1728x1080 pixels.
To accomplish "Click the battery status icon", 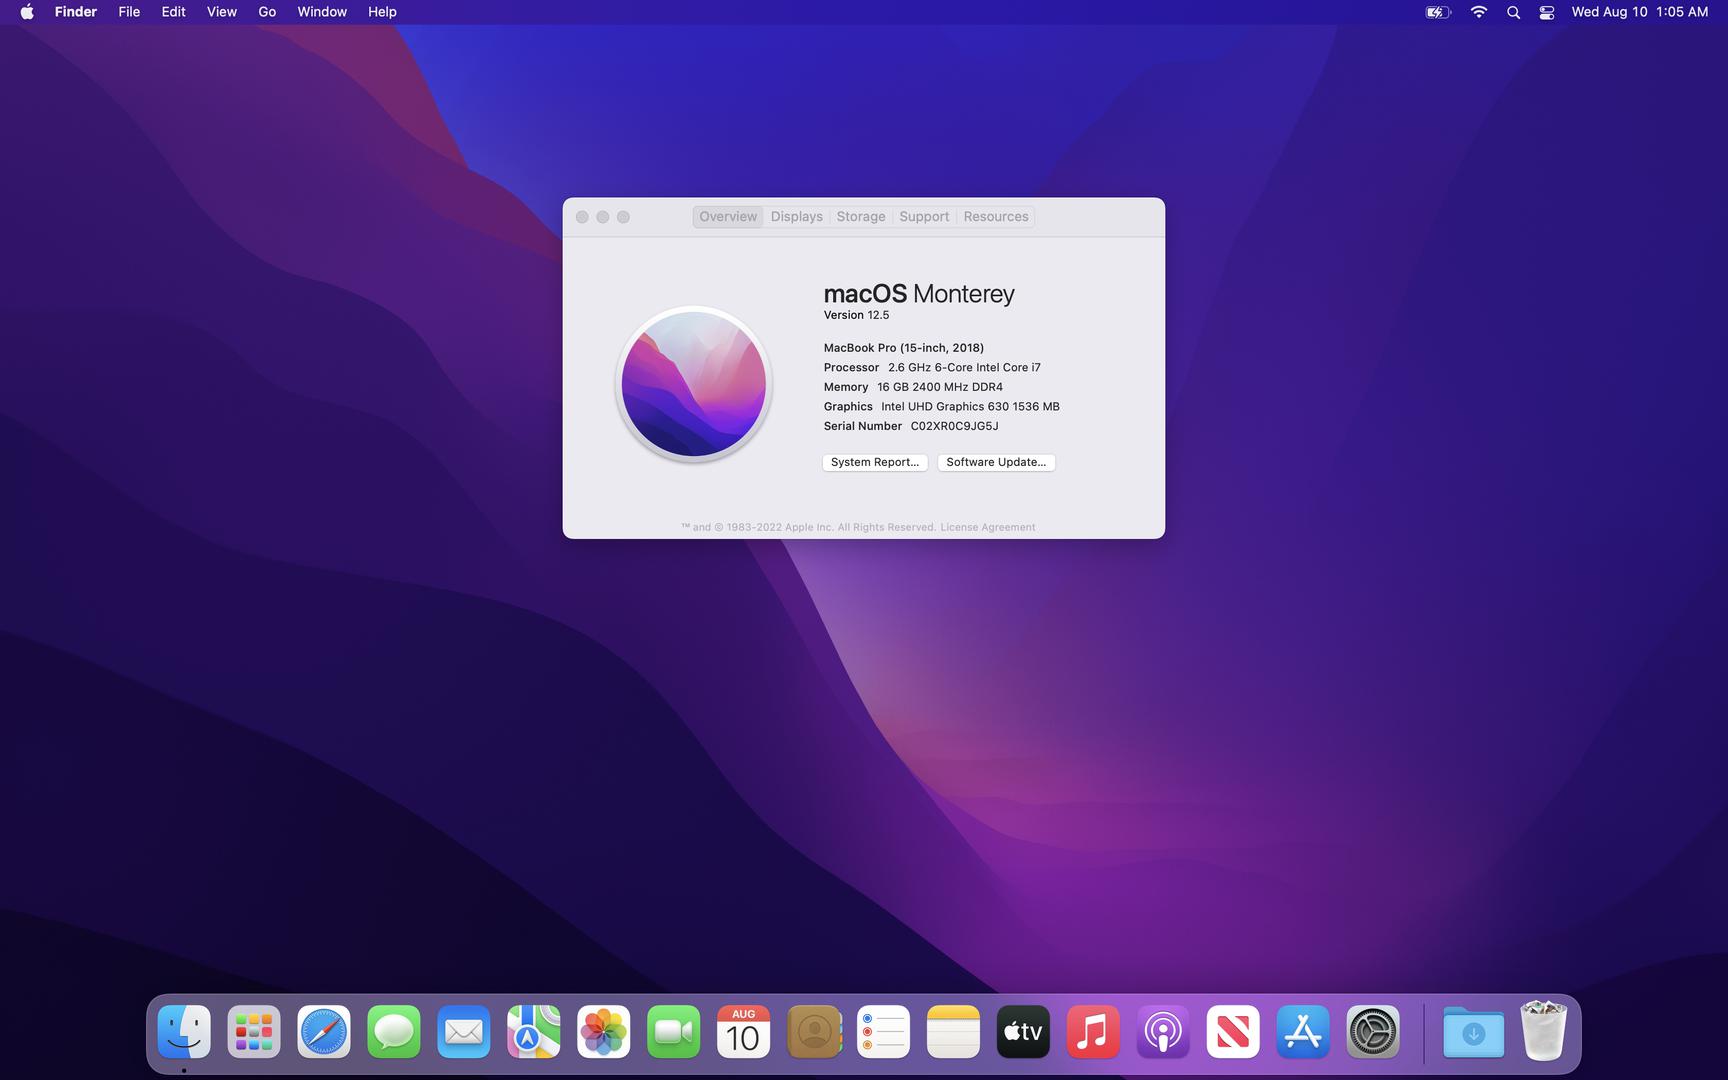I will 1438,12.
